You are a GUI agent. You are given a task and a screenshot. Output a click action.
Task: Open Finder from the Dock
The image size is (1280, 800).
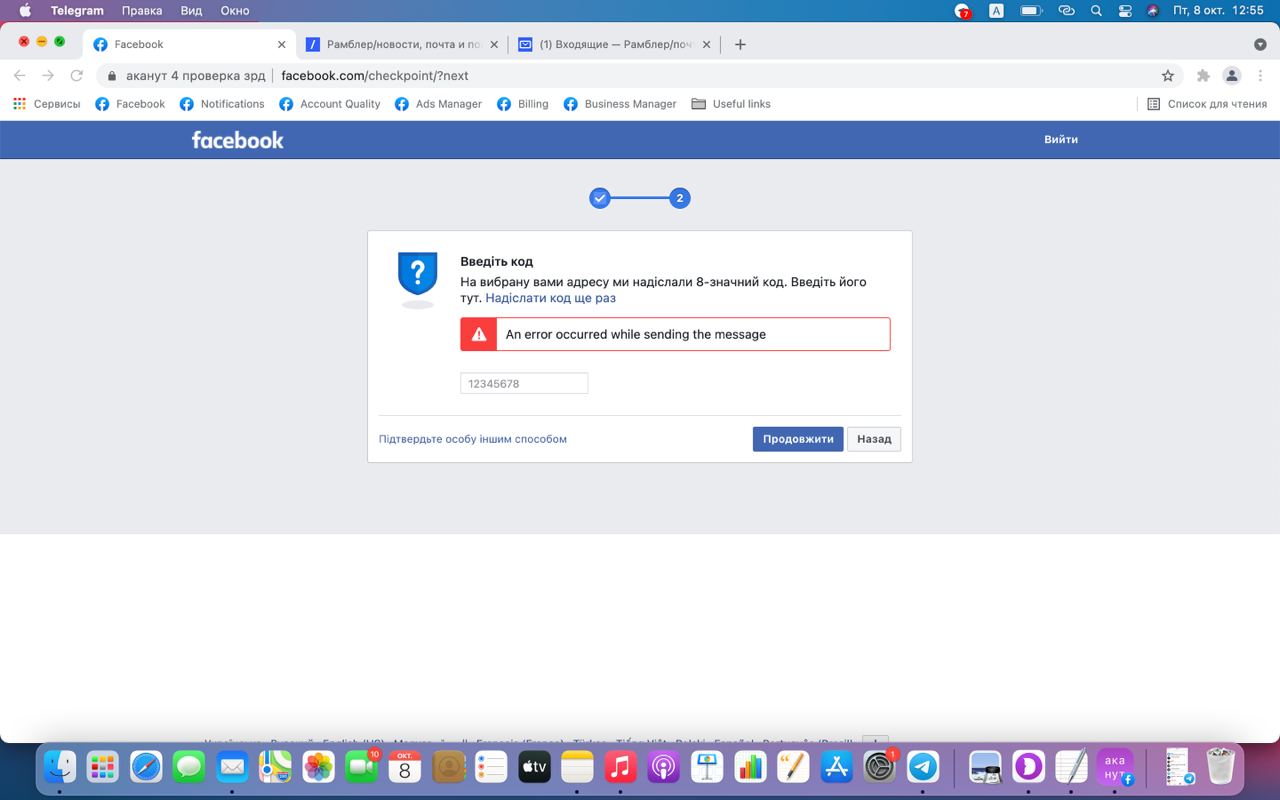tap(60, 767)
